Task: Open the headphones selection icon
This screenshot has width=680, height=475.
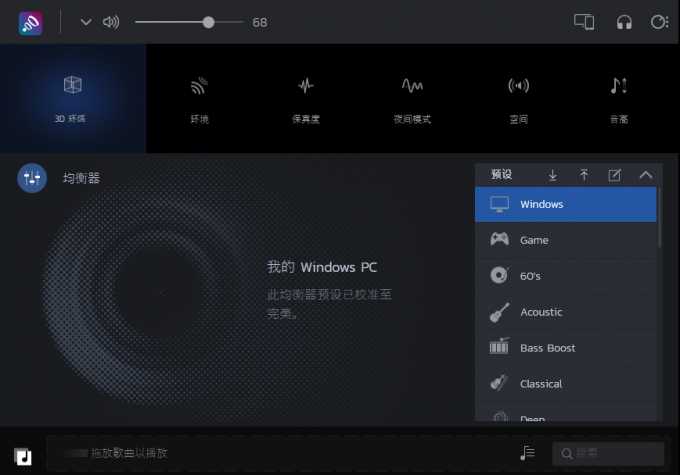Action: pos(624,22)
